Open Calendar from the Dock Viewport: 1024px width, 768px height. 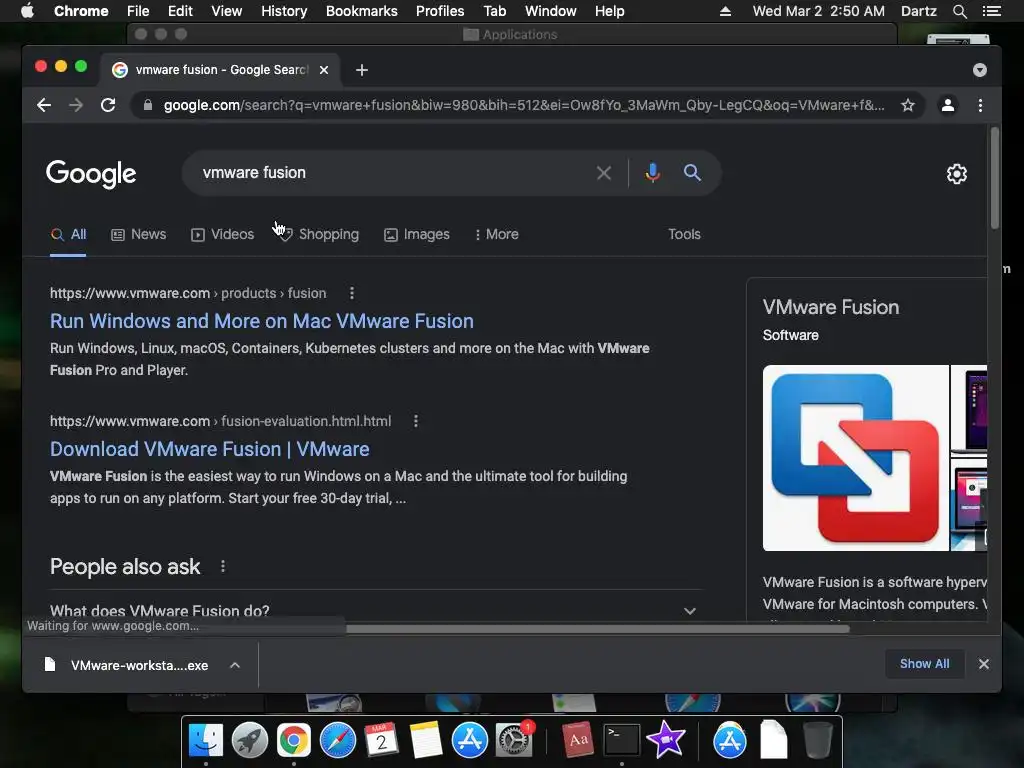(381, 740)
